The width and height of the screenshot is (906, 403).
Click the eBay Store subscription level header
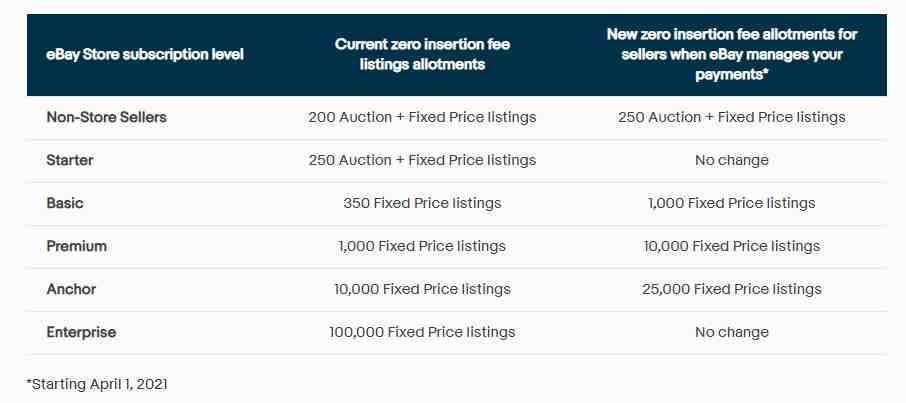coord(145,54)
